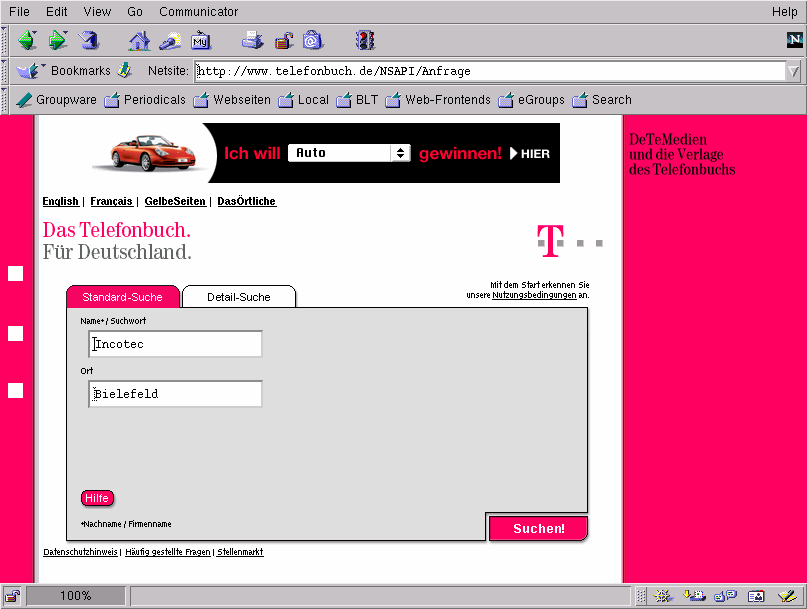Viewport: 807px width, 609px height.
Task: Collapse the personal toolbar handle
Action: (5, 100)
